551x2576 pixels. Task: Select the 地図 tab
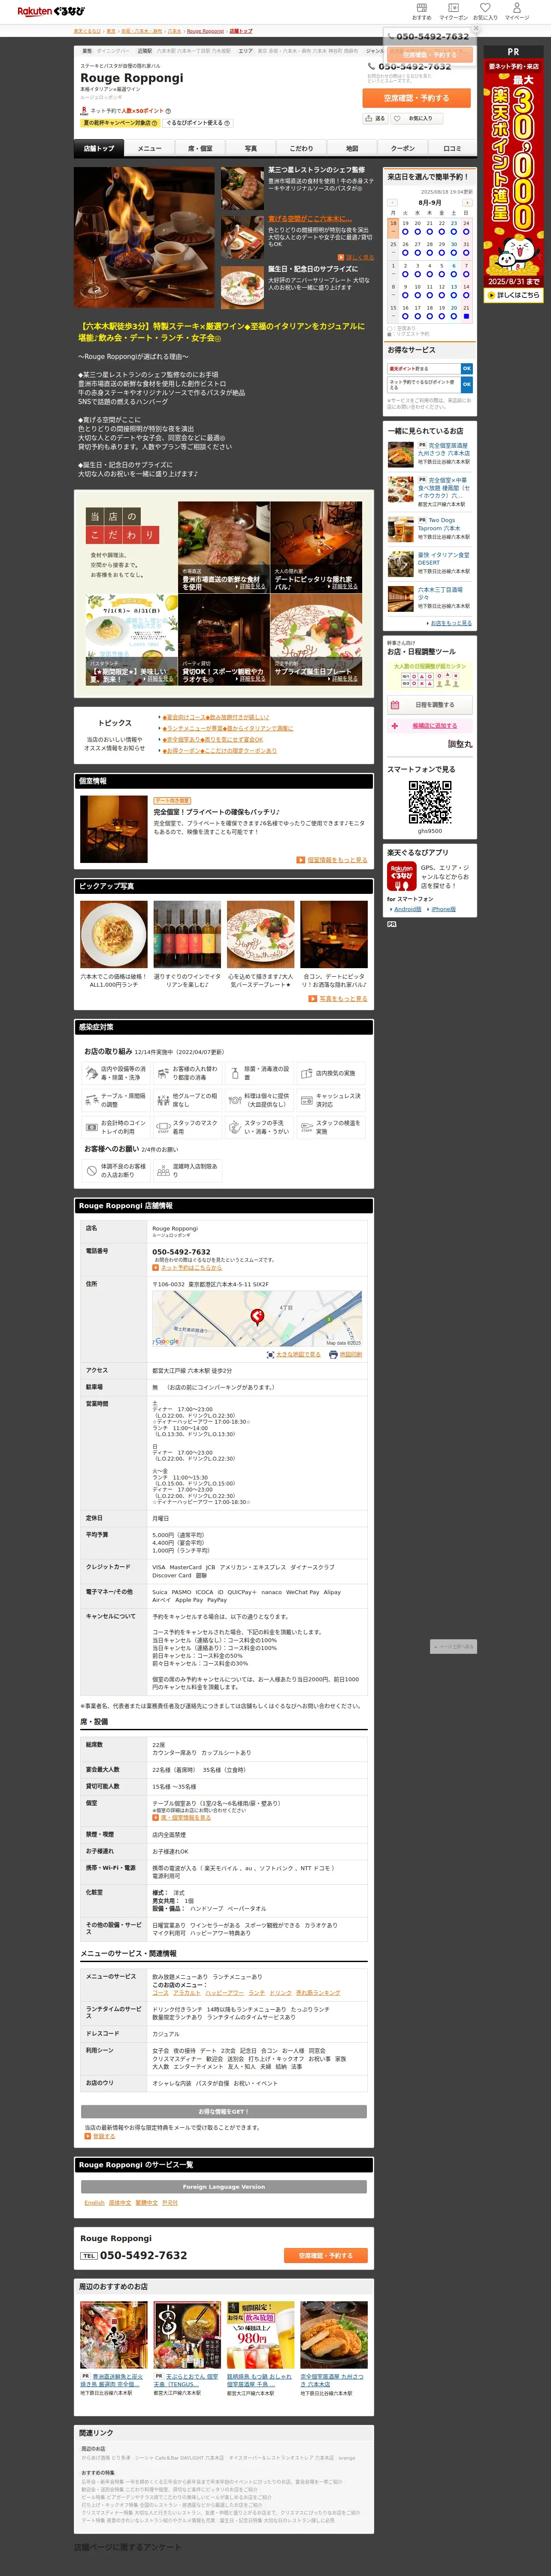[352, 148]
